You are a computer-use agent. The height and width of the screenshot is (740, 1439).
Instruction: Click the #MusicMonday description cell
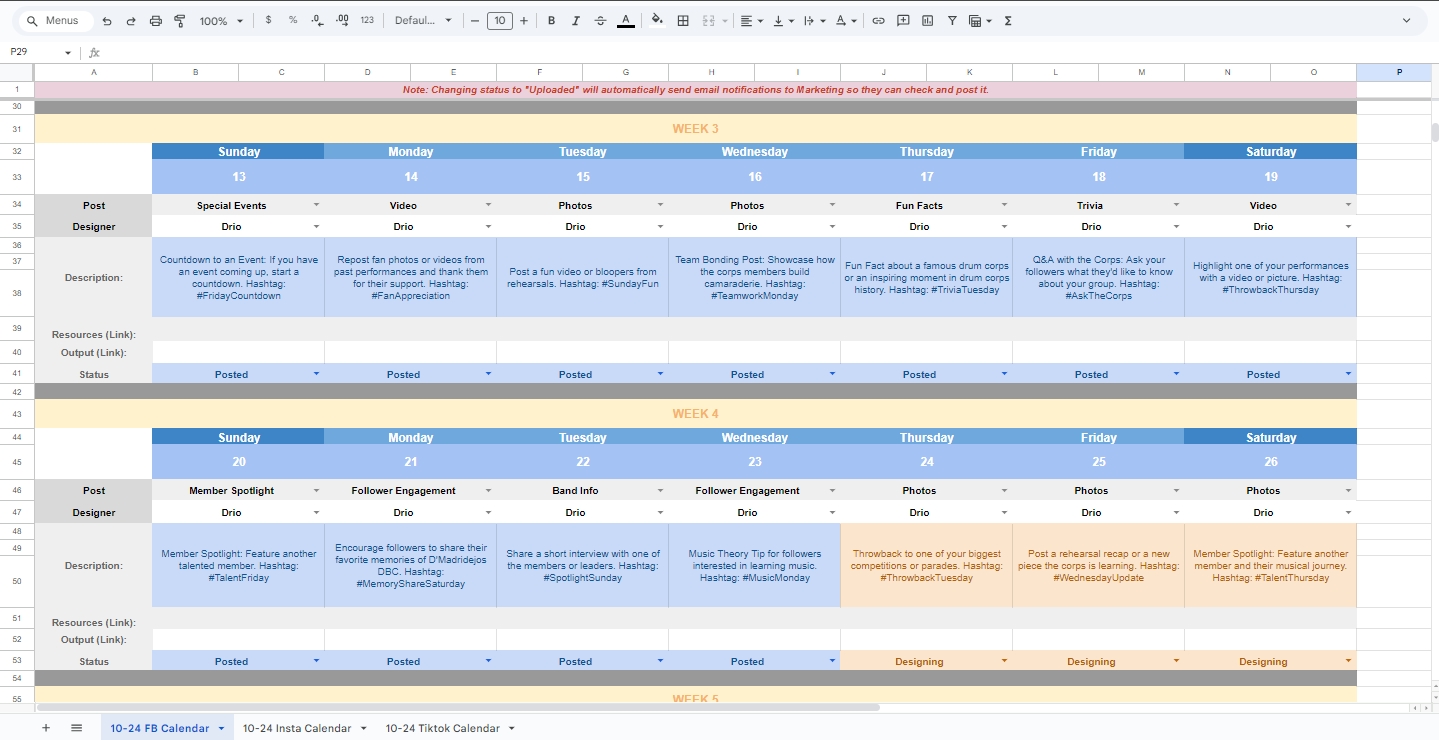pyautogui.click(x=754, y=566)
